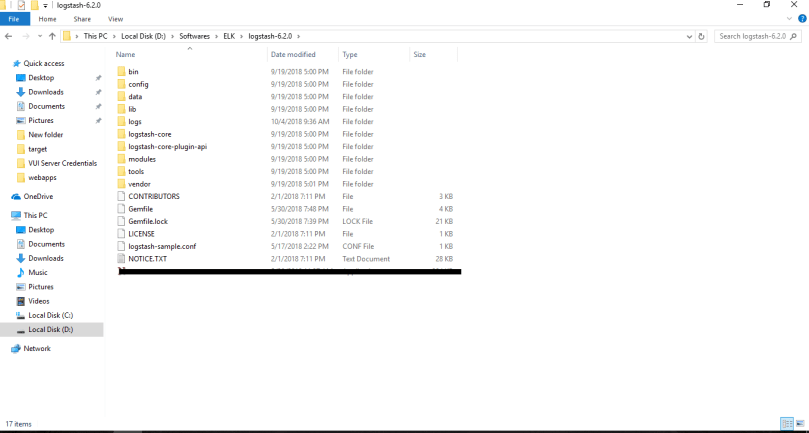Screen dimensions: 809x433
Task: Click New folder quick access toolbar icon
Action: pyautogui.click(x=35, y=5)
